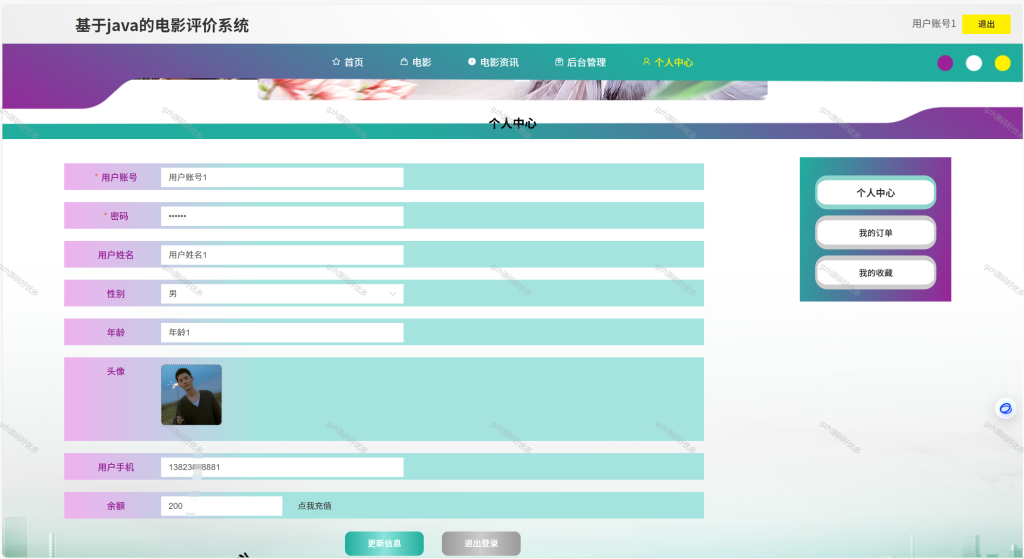Click the yellow 退出 button
The height and width of the screenshot is (559, 1024).
click(986, 24)
